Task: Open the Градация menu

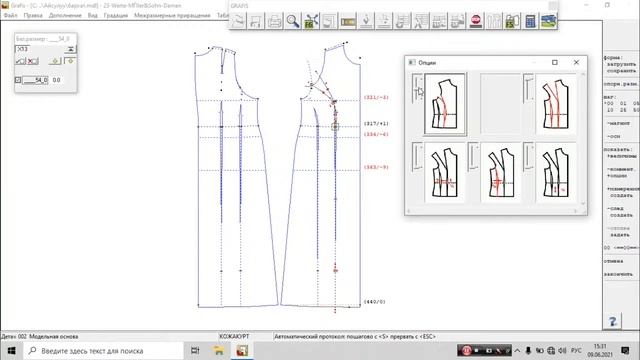Action: (116, 16)
